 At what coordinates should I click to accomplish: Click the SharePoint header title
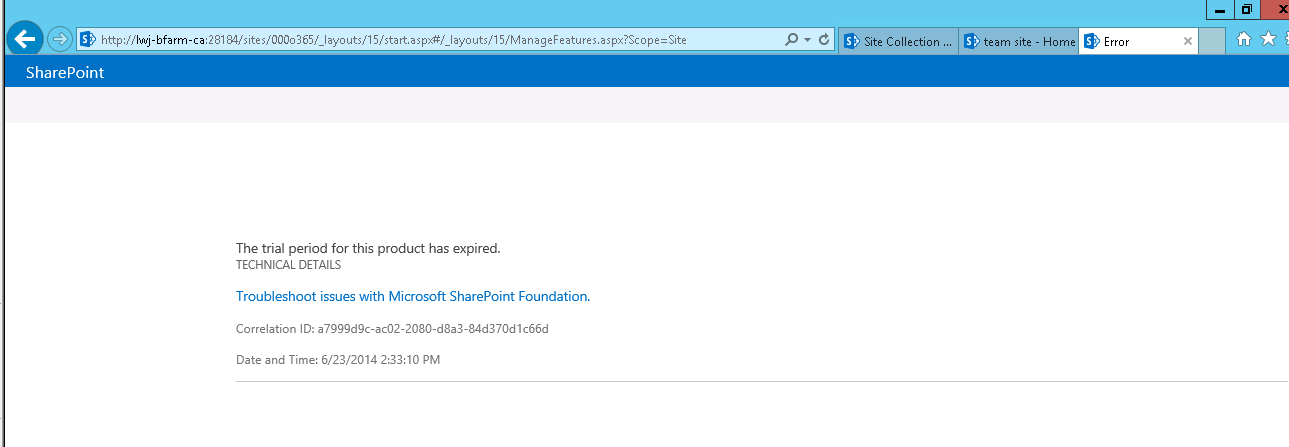pos(65,72)
